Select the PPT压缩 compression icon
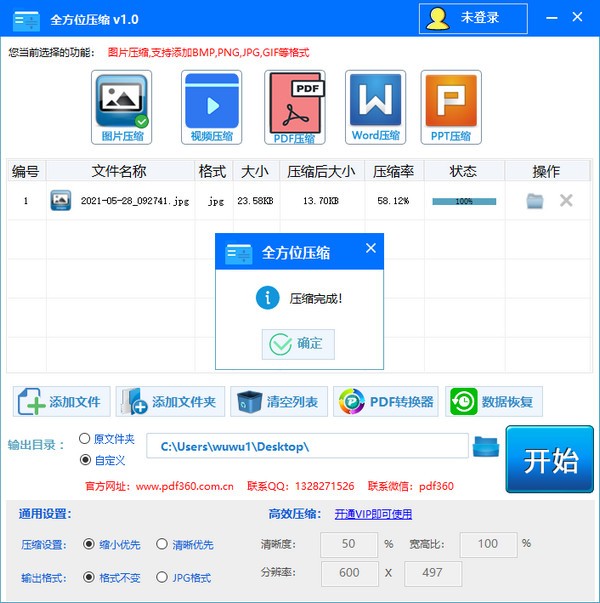The height and width of the screenshot is (603, 600). click(x=450, y=107)
